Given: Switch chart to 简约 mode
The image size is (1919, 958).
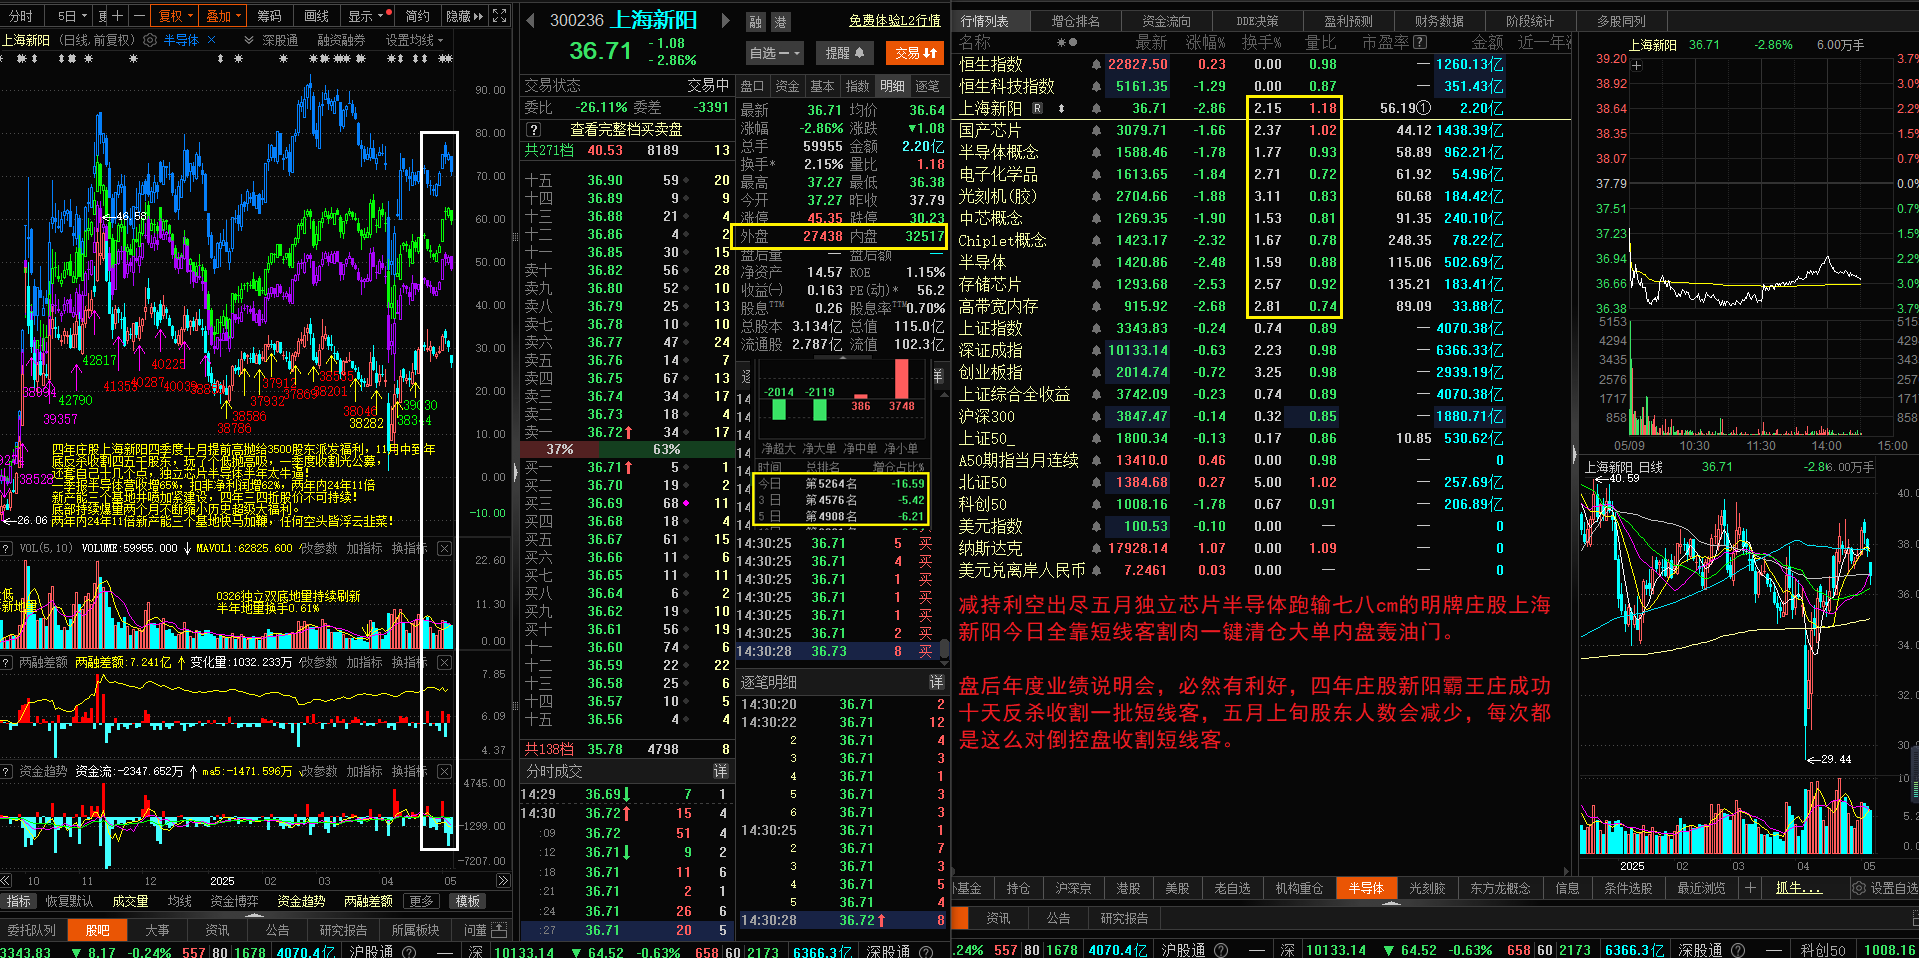Looking at the screenshot, I should tap(417, 16).
